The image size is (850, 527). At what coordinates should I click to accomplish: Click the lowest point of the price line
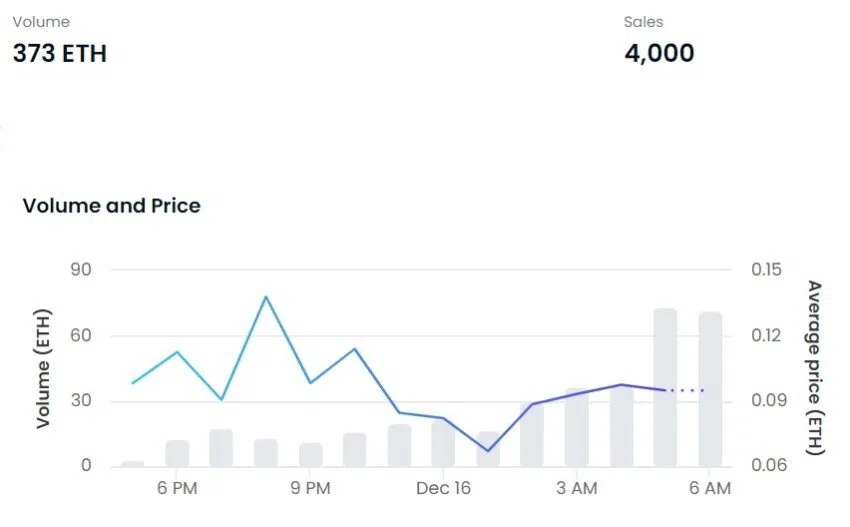(x=488, y=451)
